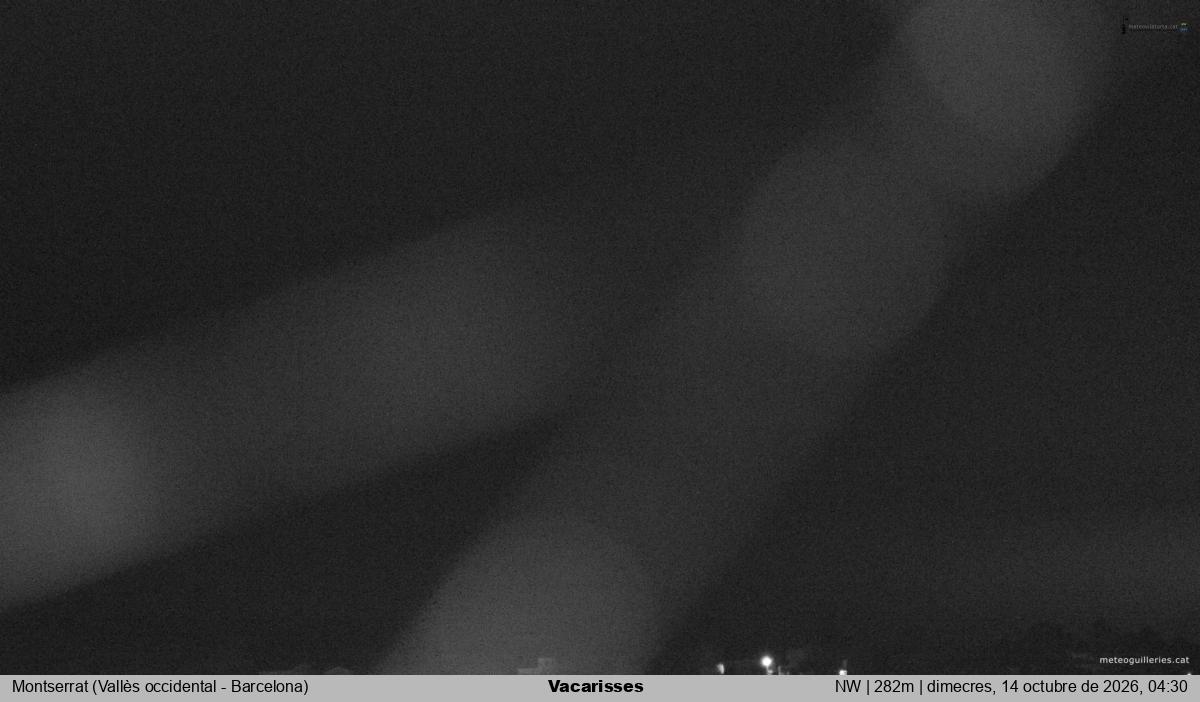The height and width of the screenshot is (702, 1200).
Task: Select the bold "Vacarisses" location title
Action: 596,687
